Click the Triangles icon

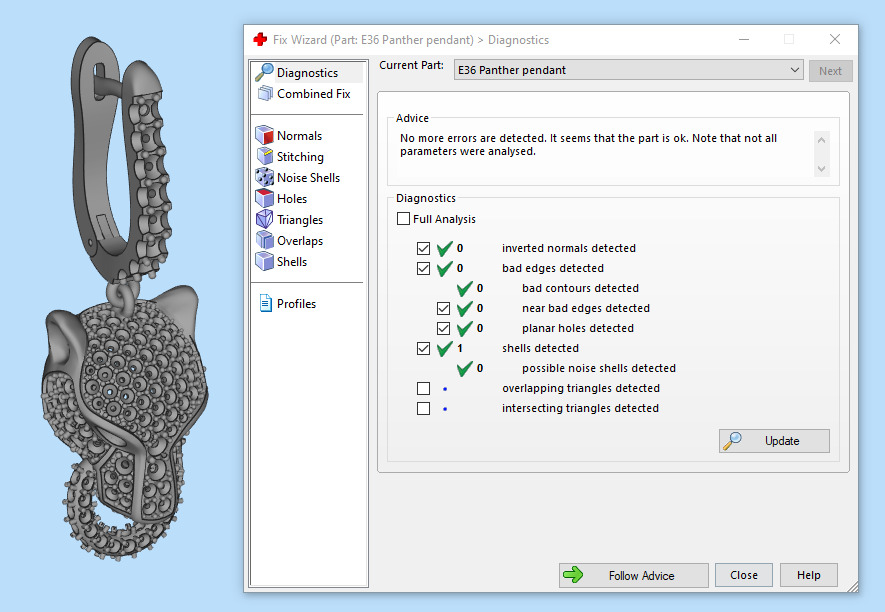tap(264, 219)
